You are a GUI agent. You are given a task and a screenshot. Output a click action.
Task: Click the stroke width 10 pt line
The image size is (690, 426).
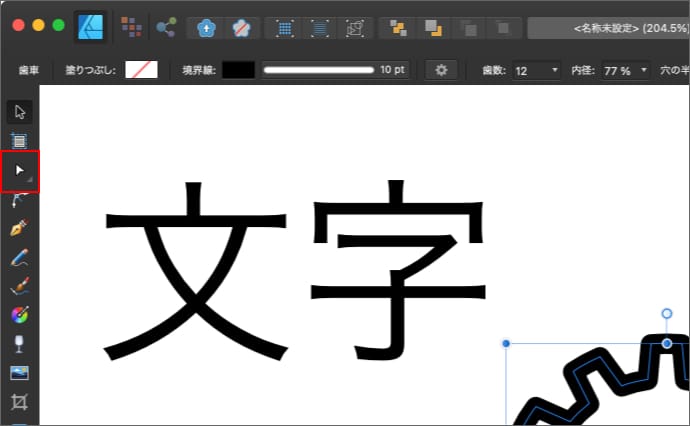(x=319, y=71)
